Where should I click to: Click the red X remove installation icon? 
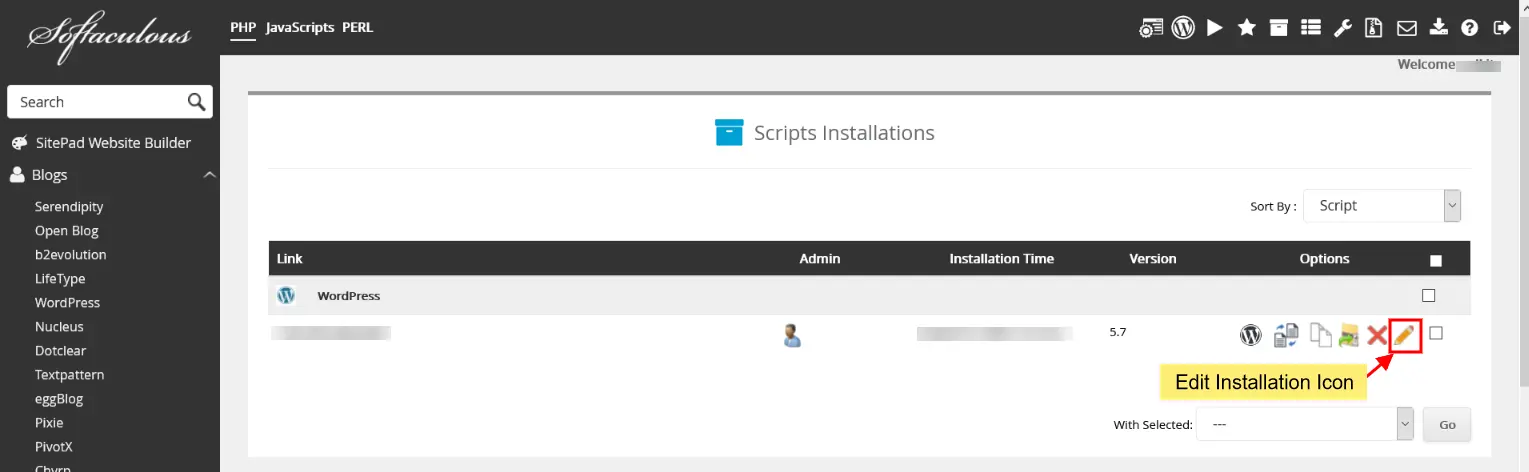point(1377,336)
